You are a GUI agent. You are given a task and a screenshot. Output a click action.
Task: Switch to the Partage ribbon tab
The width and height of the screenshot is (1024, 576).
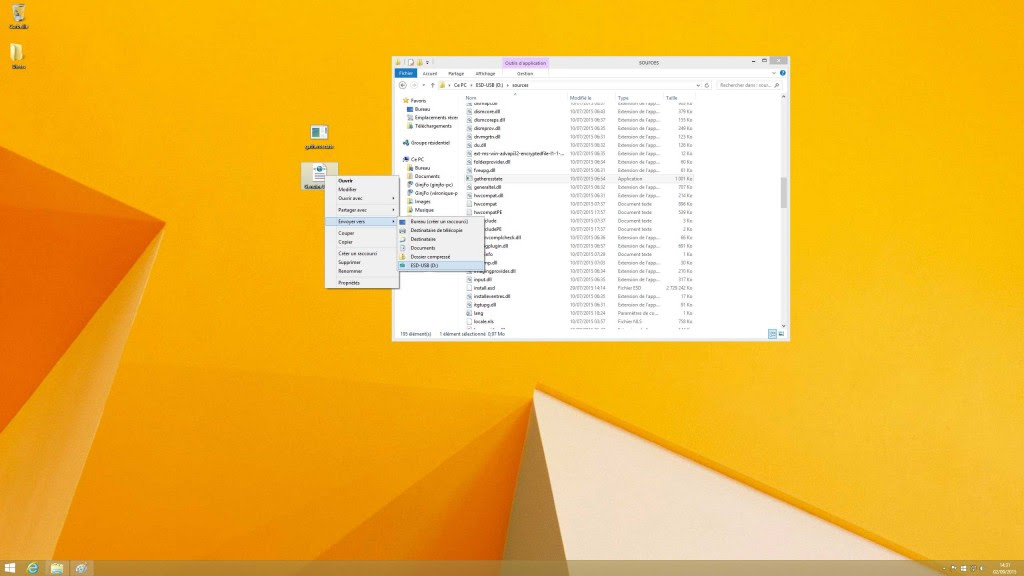[456, 73]
